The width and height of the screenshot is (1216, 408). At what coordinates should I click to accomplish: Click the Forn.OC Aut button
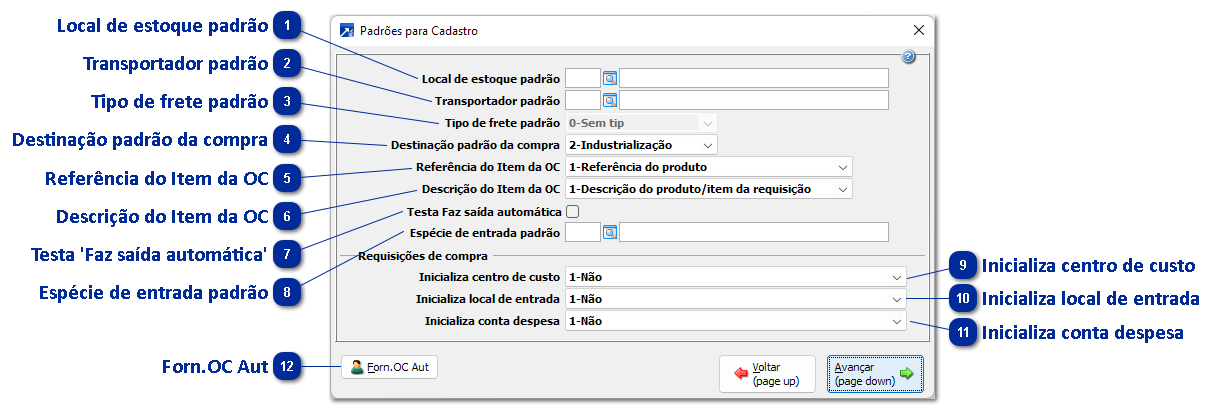pyautogui.click(x=389, y=367)
